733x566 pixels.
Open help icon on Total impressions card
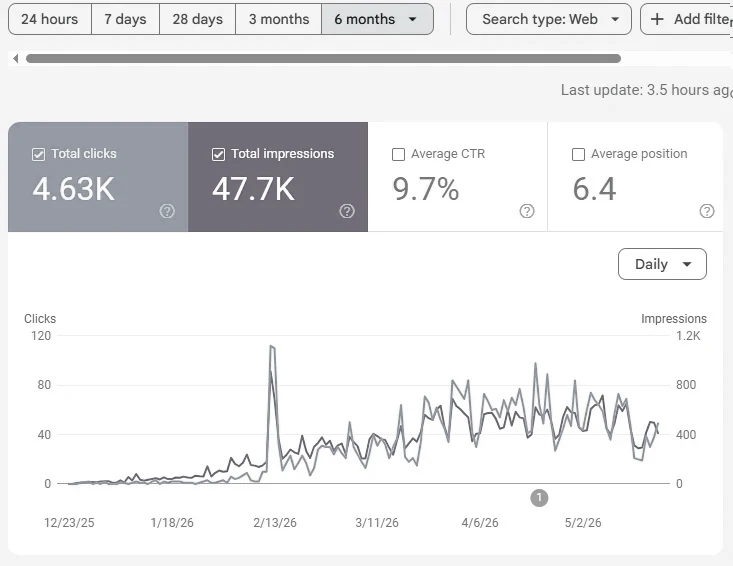pos(347,211)
